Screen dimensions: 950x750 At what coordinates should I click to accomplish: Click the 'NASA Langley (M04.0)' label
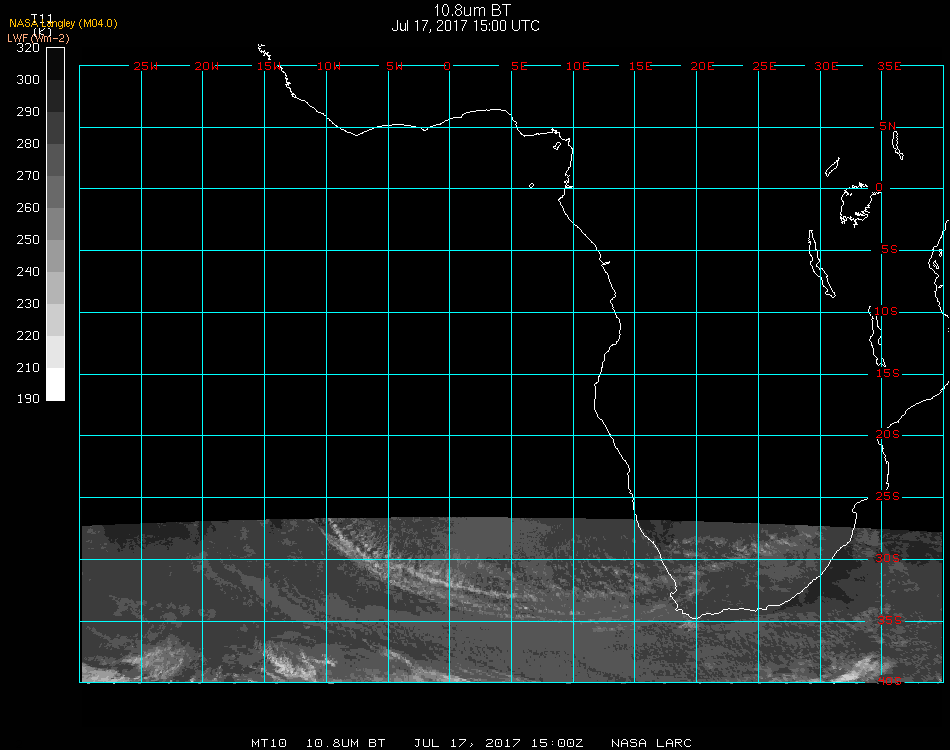pos(63,24)
